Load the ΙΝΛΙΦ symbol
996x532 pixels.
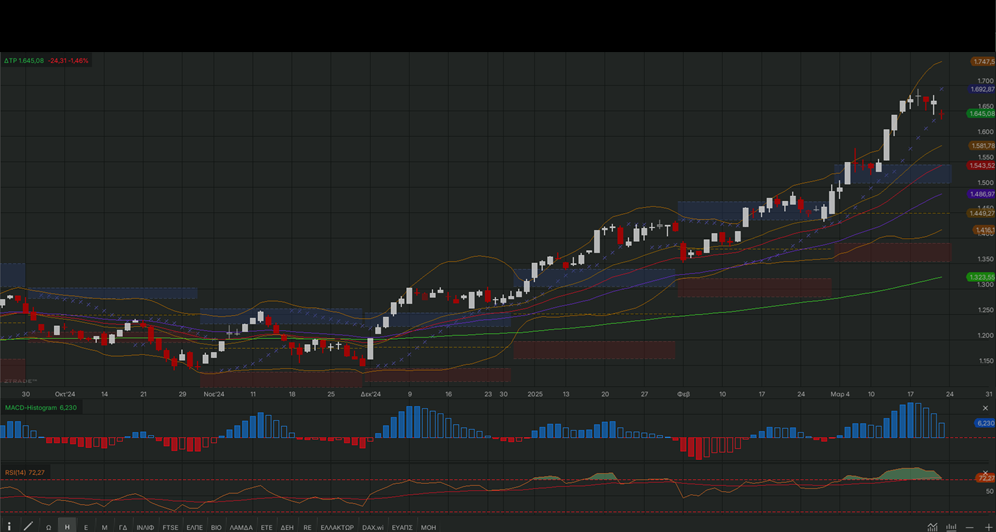[x=145, y=527]
